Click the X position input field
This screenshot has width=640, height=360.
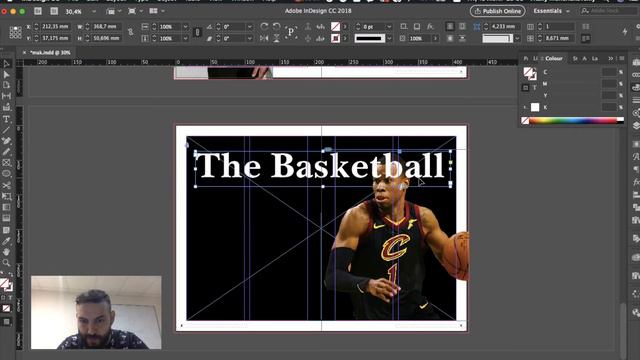click(55, 27)
